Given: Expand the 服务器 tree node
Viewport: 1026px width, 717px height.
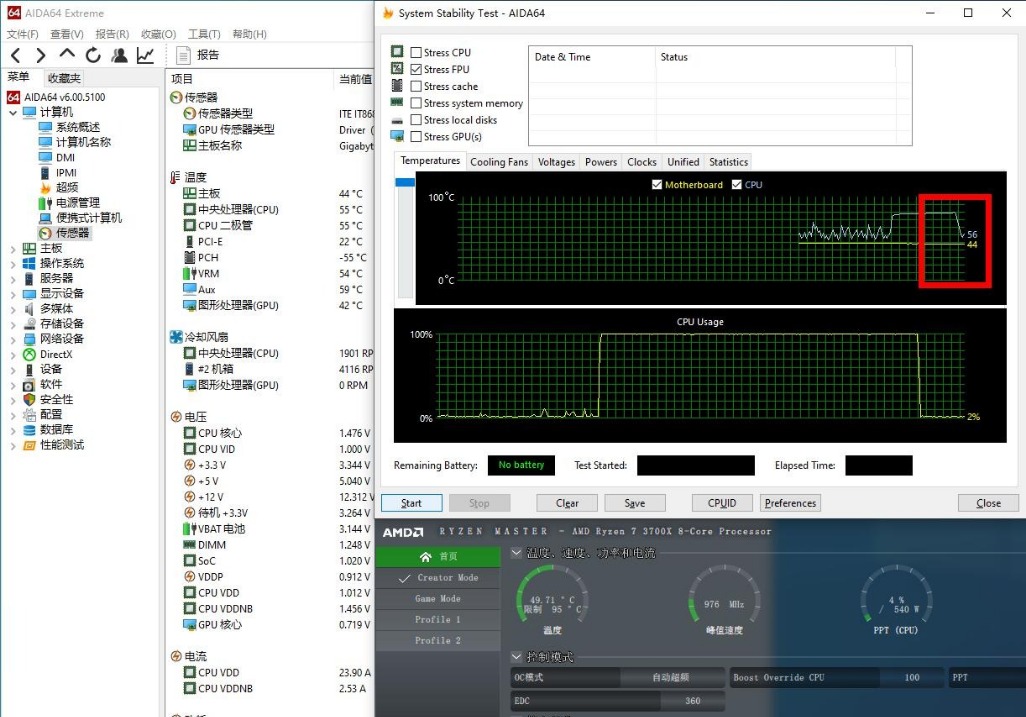Looking at the screenshot, I should tap(13, 279).
